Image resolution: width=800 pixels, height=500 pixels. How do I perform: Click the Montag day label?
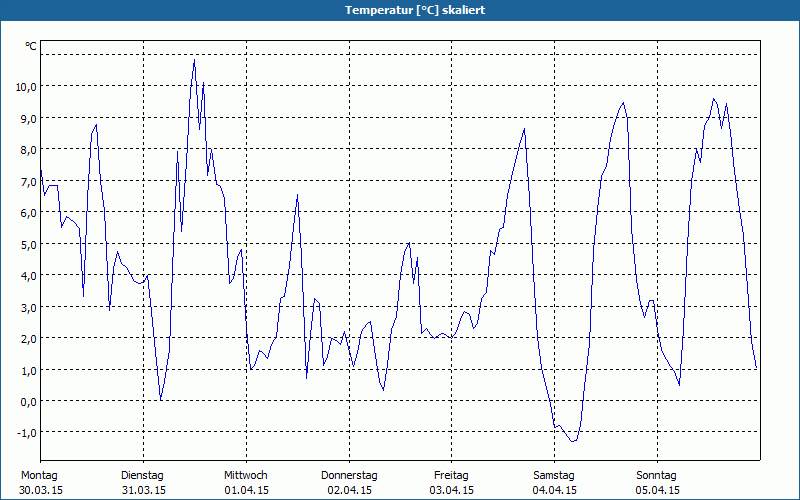[39, 475]
